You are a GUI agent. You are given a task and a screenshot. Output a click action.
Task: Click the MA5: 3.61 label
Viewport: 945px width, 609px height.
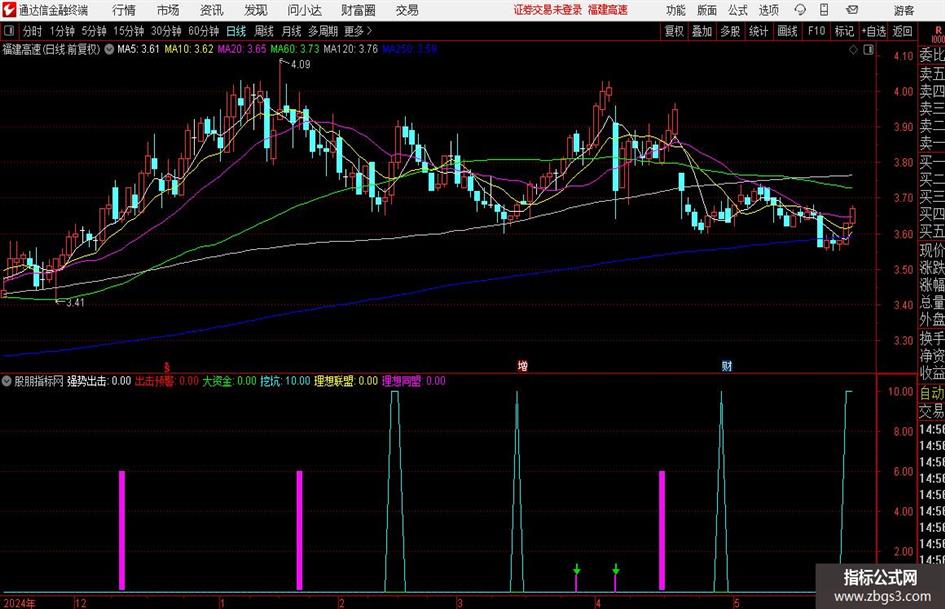[x=139, y=49]
